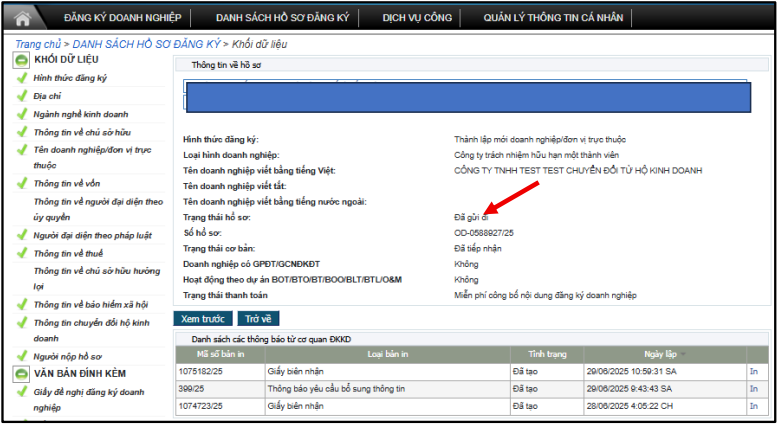Screen dimensions: 780x427
Task: Select QUẢN LÝ THÔNG TIN CÁ NHÂN menu
Action: 553,18
